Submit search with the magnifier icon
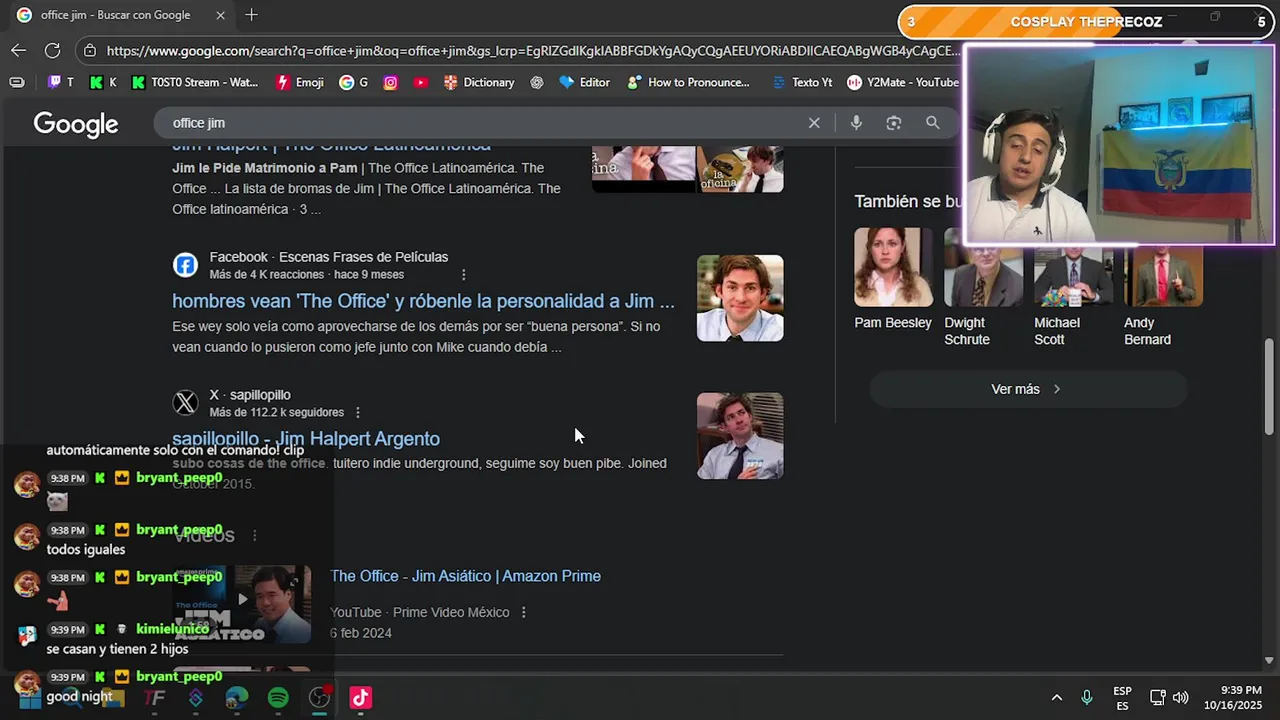The image size is (1280, 720). 933,123
